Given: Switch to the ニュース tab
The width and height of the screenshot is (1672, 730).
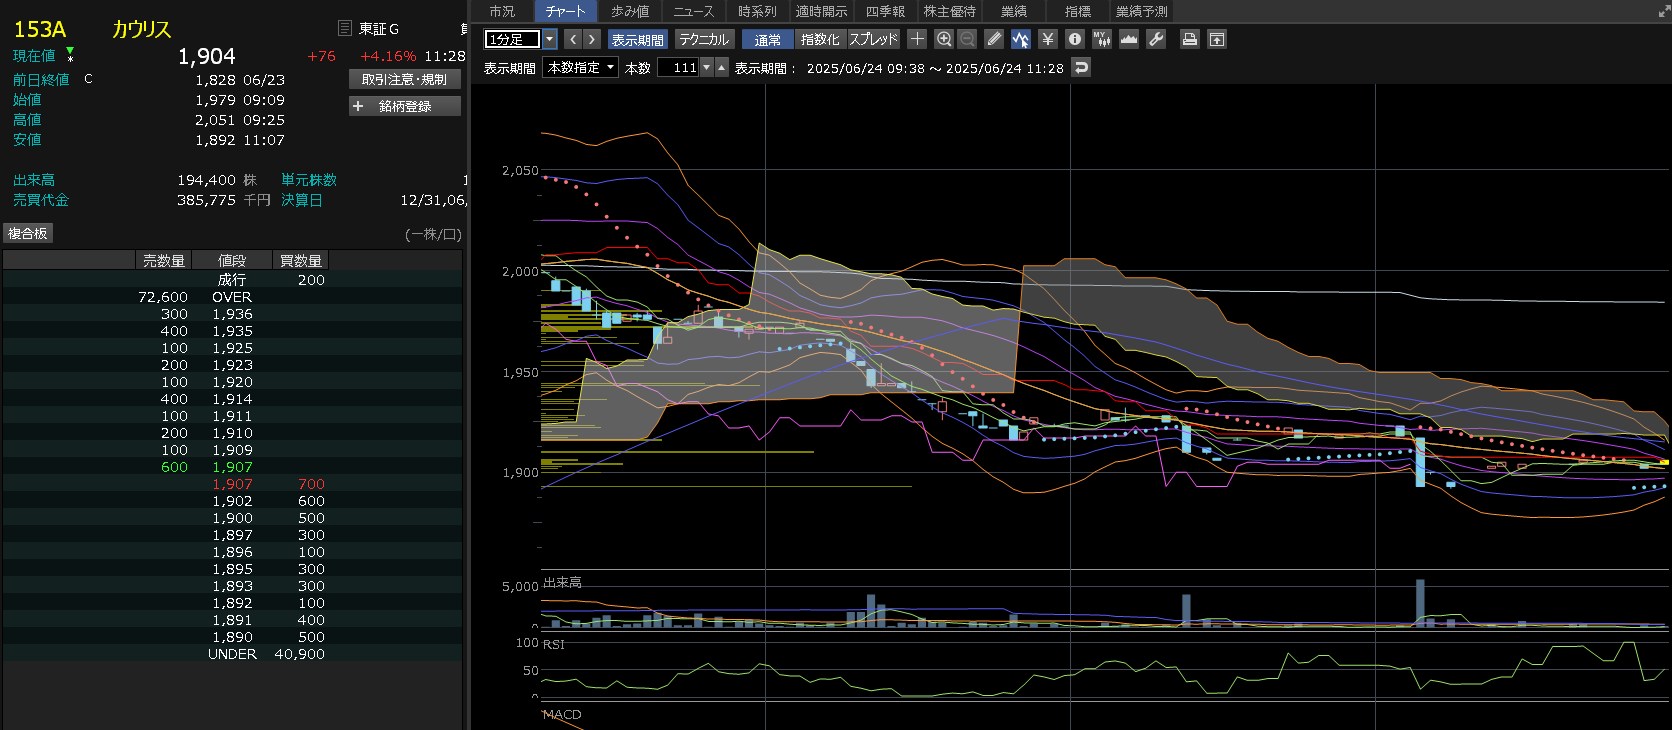Looking at the screenshot, I should pos(693,11).
